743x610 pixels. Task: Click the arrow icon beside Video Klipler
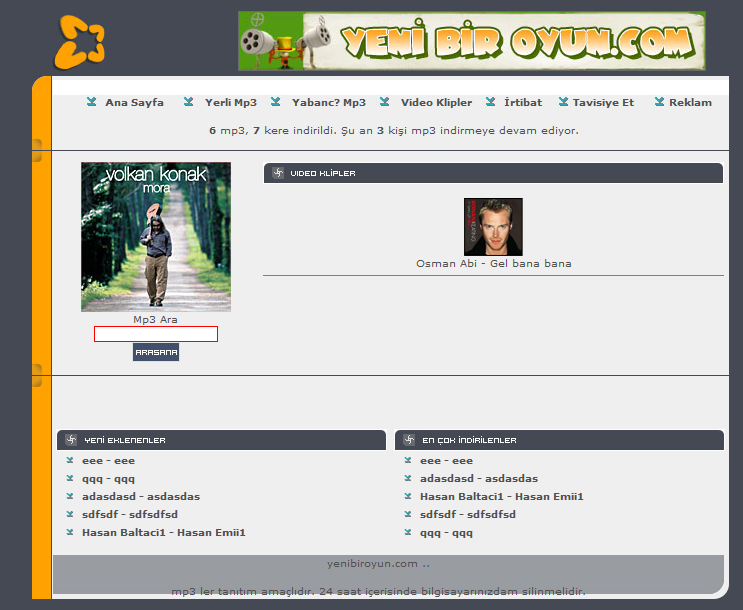(384, 102)
